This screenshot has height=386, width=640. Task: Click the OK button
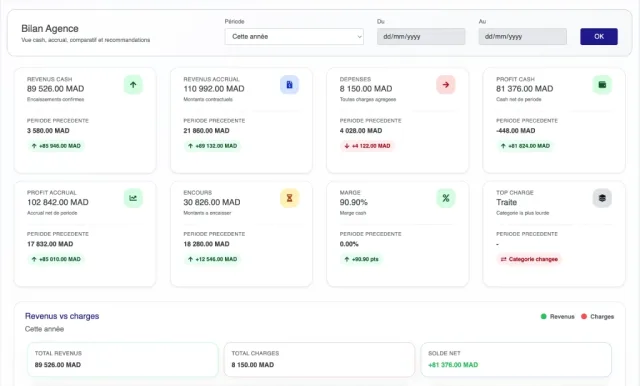599,37
